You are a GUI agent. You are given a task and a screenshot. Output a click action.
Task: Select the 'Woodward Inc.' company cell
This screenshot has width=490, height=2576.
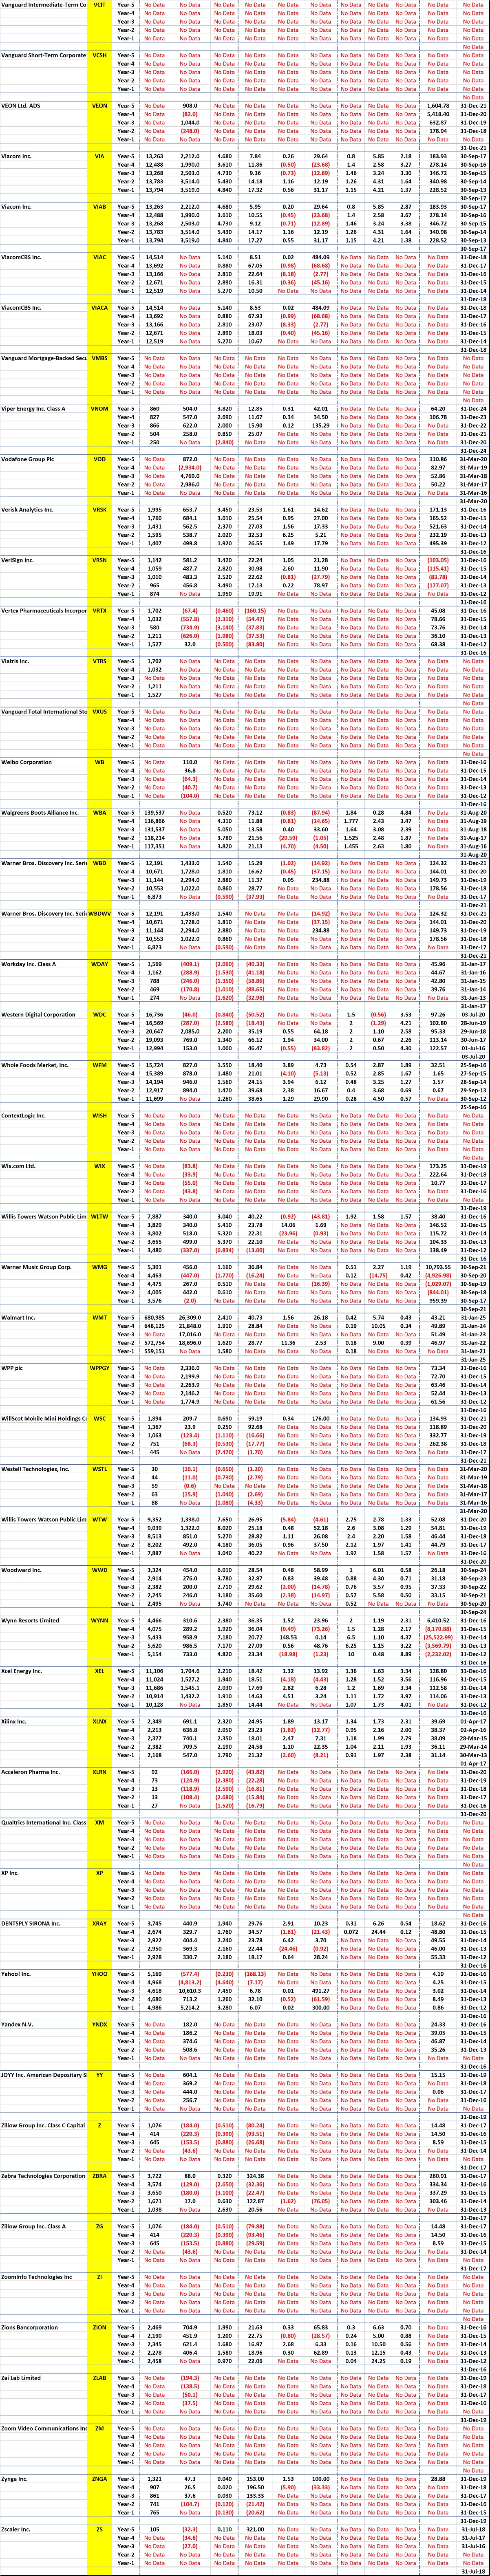[x=43, y=1569]
